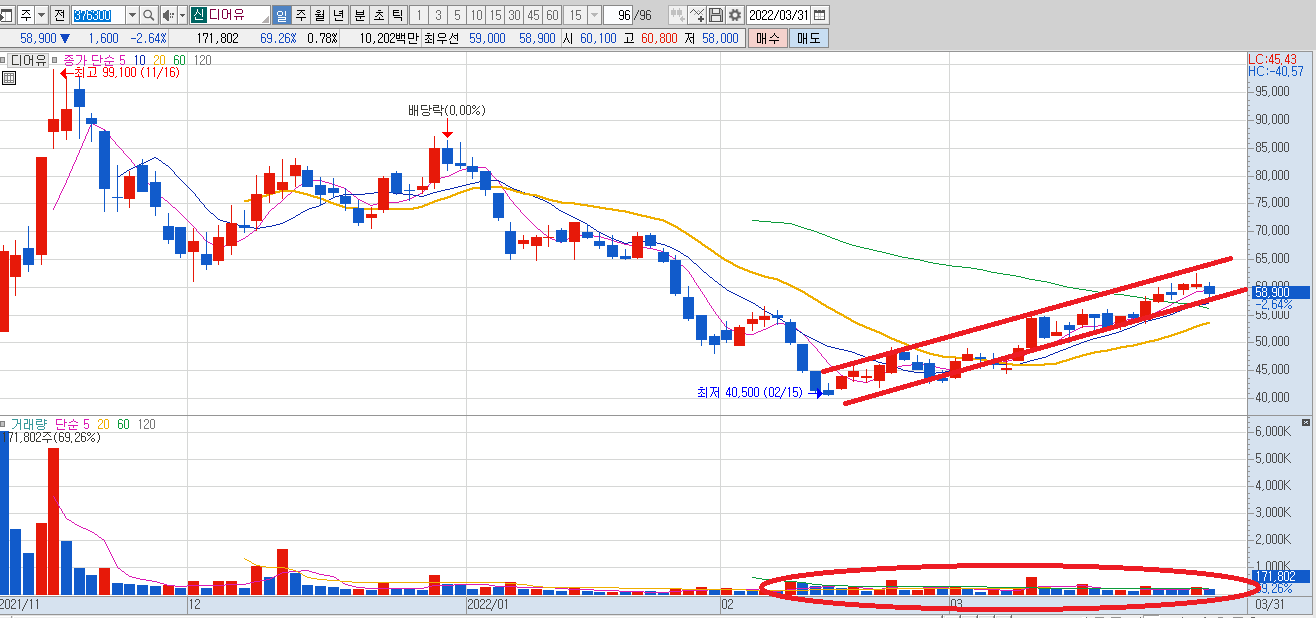Choose interval 60 button
1316x628 pixels.
tap(551, 15)
